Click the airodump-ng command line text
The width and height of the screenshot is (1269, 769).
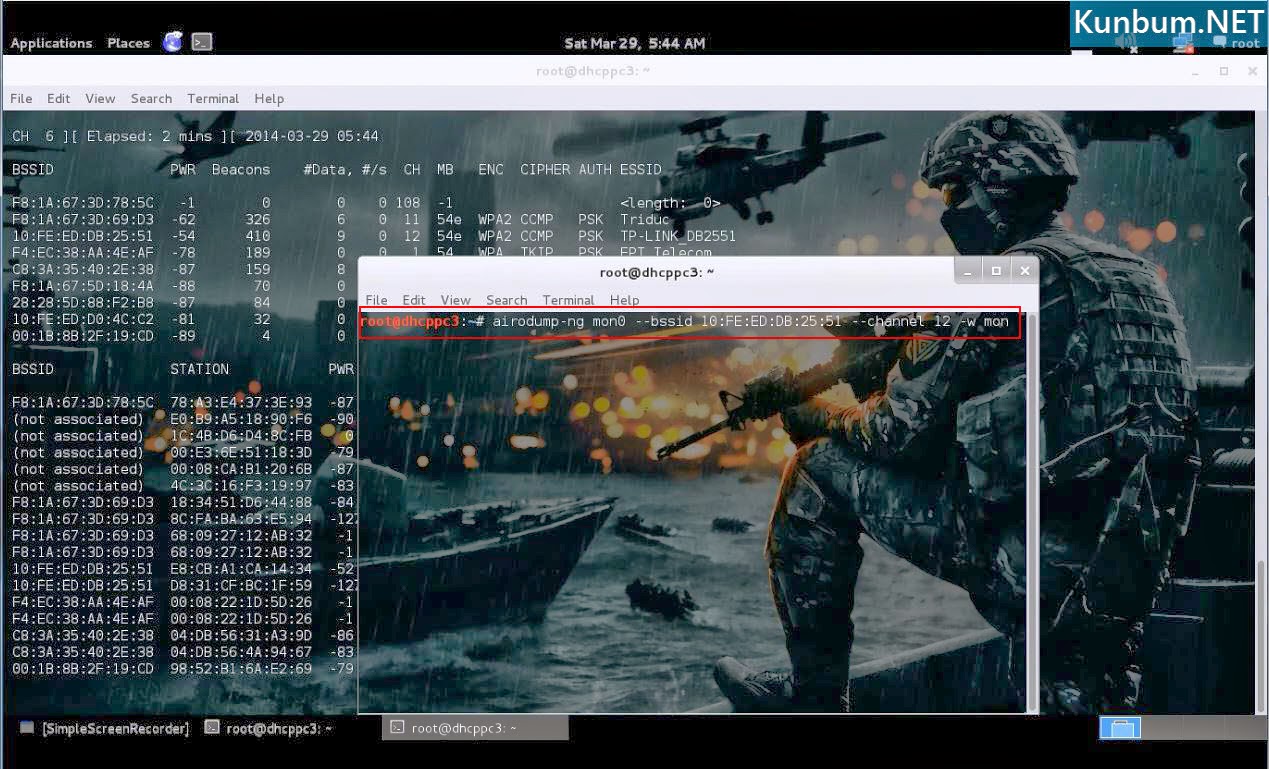coord(750,321)
